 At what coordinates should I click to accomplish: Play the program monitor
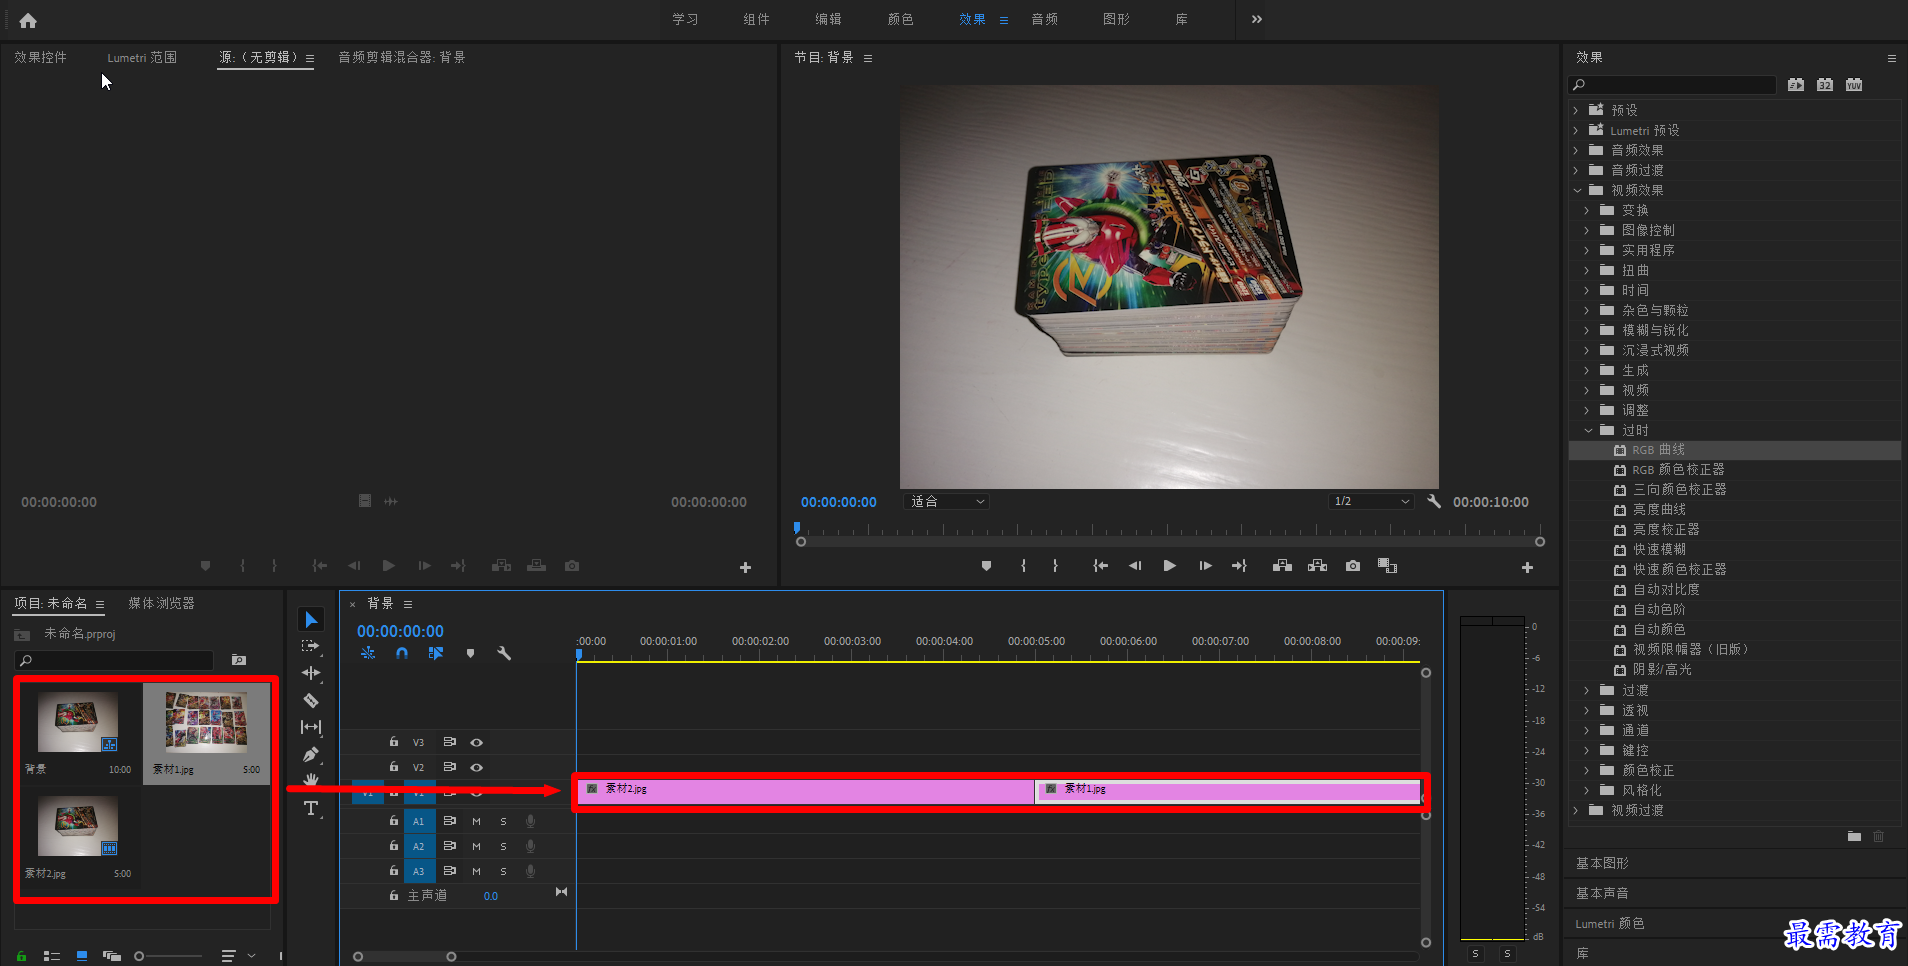pyautogui.click(x=1169, y=566)
